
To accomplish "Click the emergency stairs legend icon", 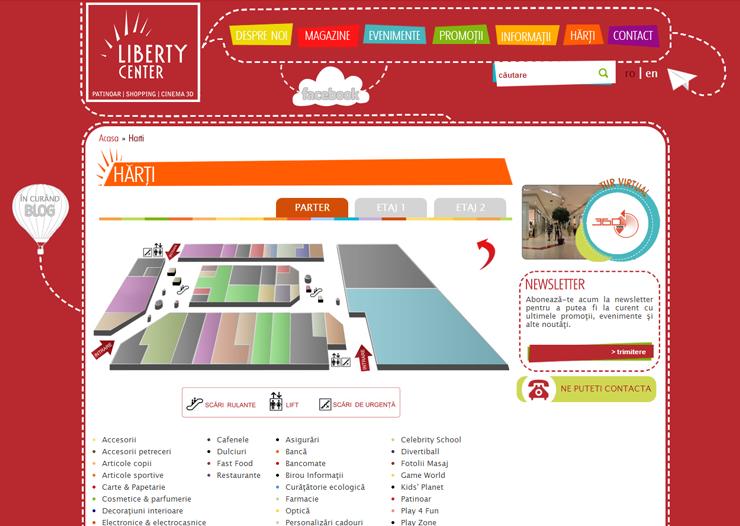I will tap(325, 404).
